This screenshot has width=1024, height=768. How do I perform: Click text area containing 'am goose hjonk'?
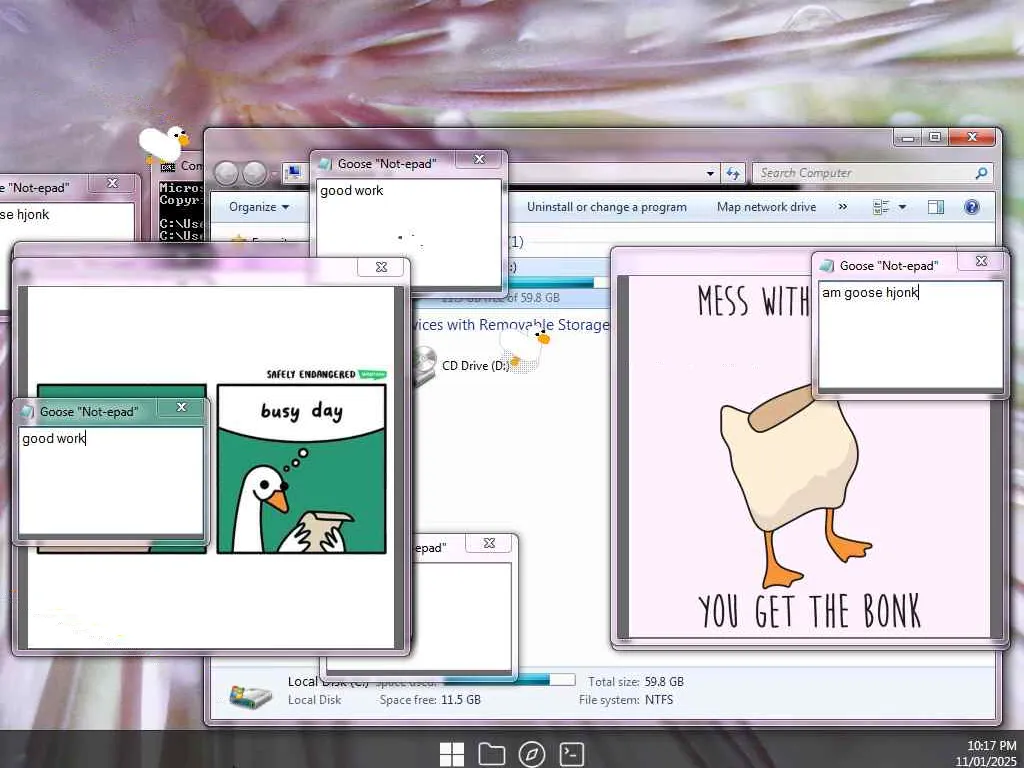click(x=910, y=335)
